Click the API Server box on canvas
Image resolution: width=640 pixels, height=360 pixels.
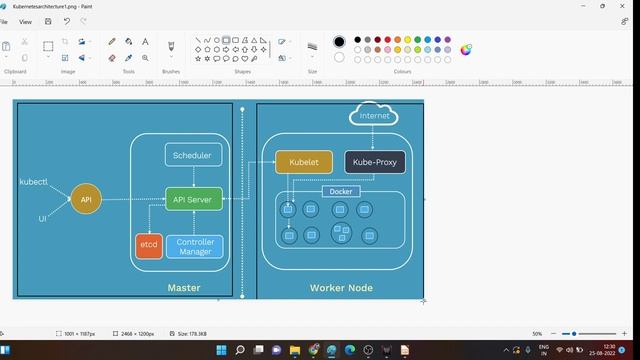coord(194,199)
